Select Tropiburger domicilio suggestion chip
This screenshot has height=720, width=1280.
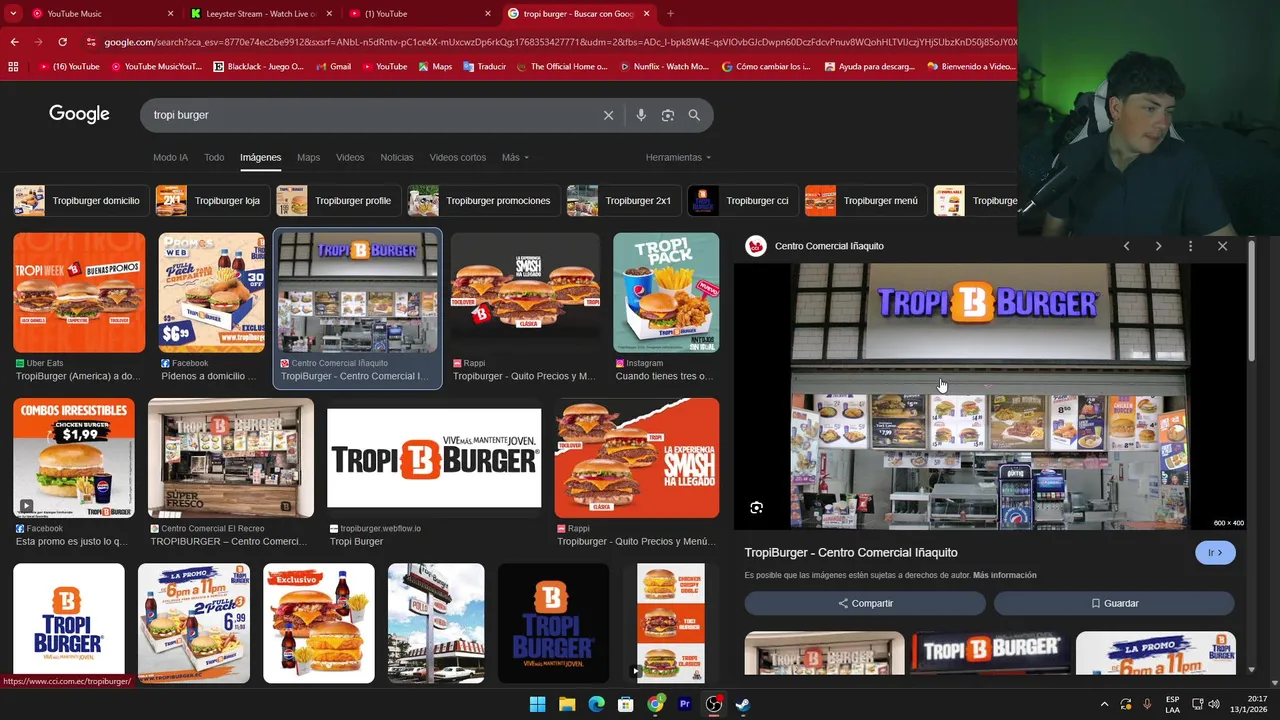pyautogui.click(x=81, y=200)
